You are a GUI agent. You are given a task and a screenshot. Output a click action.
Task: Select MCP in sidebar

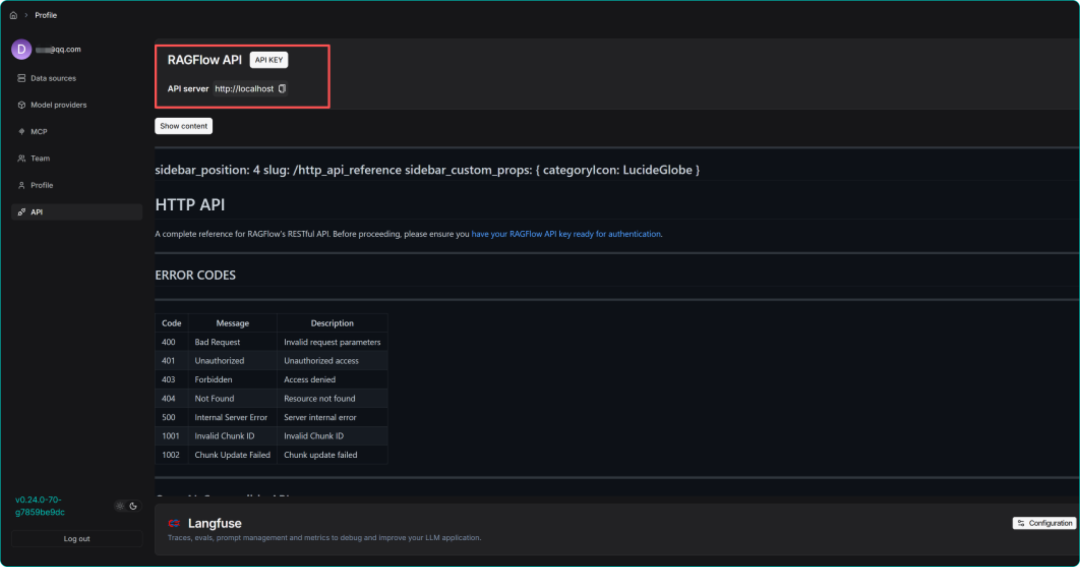coord(76,132)
